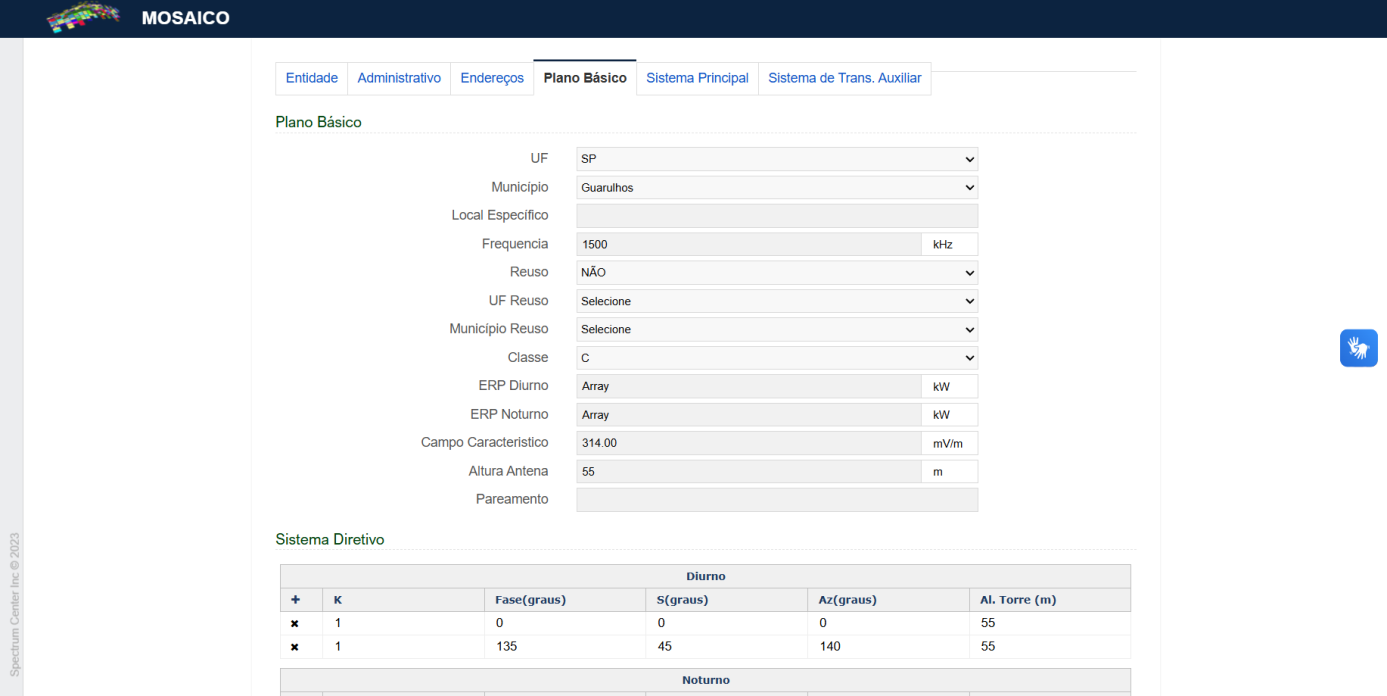Viewport: 1387px width, 696px height.
Task: Expand the Classe dropdown showing C
Action: (777, 357)
